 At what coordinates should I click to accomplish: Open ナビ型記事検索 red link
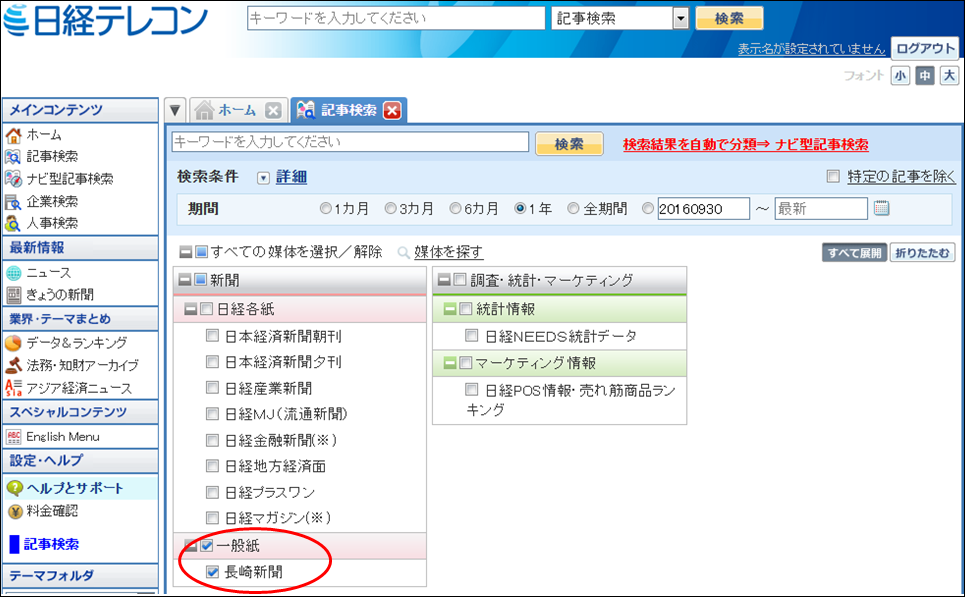pyautogui.click(x=822, y=145)
